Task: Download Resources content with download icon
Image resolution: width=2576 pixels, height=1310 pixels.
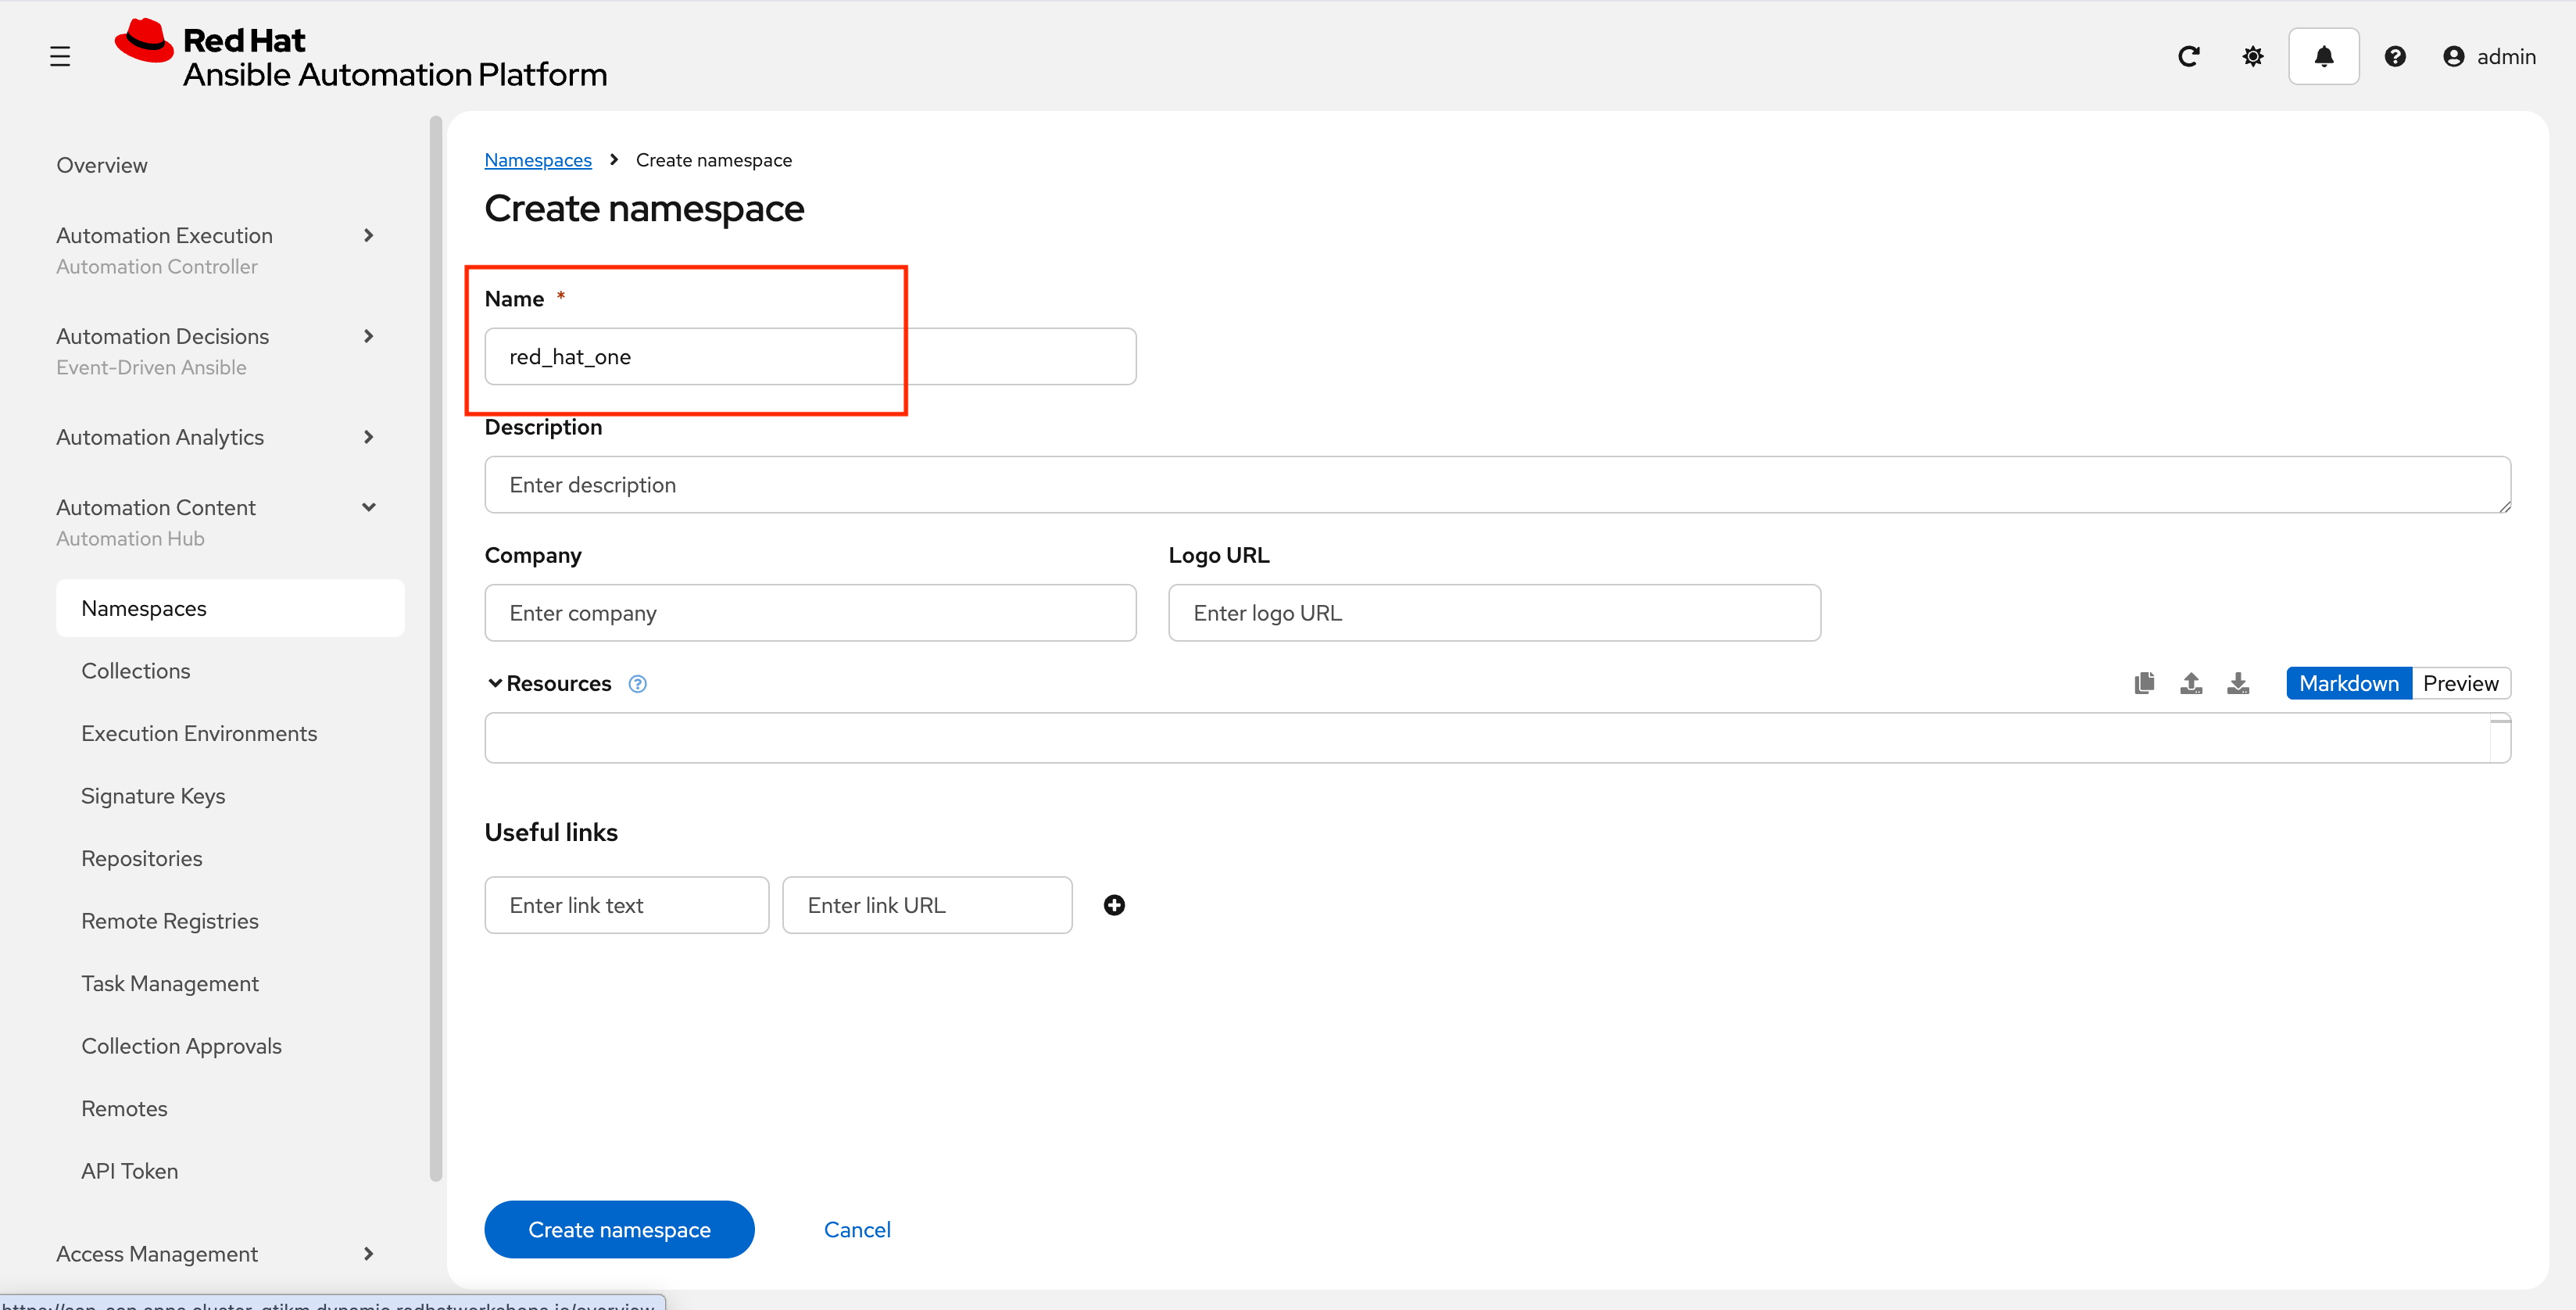Action: click(2238, 683)
